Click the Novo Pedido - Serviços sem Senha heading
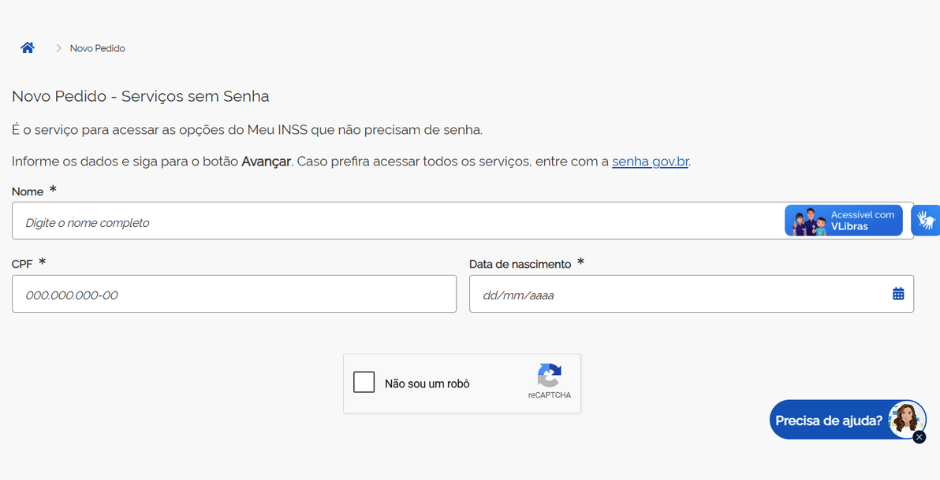This screenshot has height=480, width=940. pyautogui.click(x=140, y=96)
